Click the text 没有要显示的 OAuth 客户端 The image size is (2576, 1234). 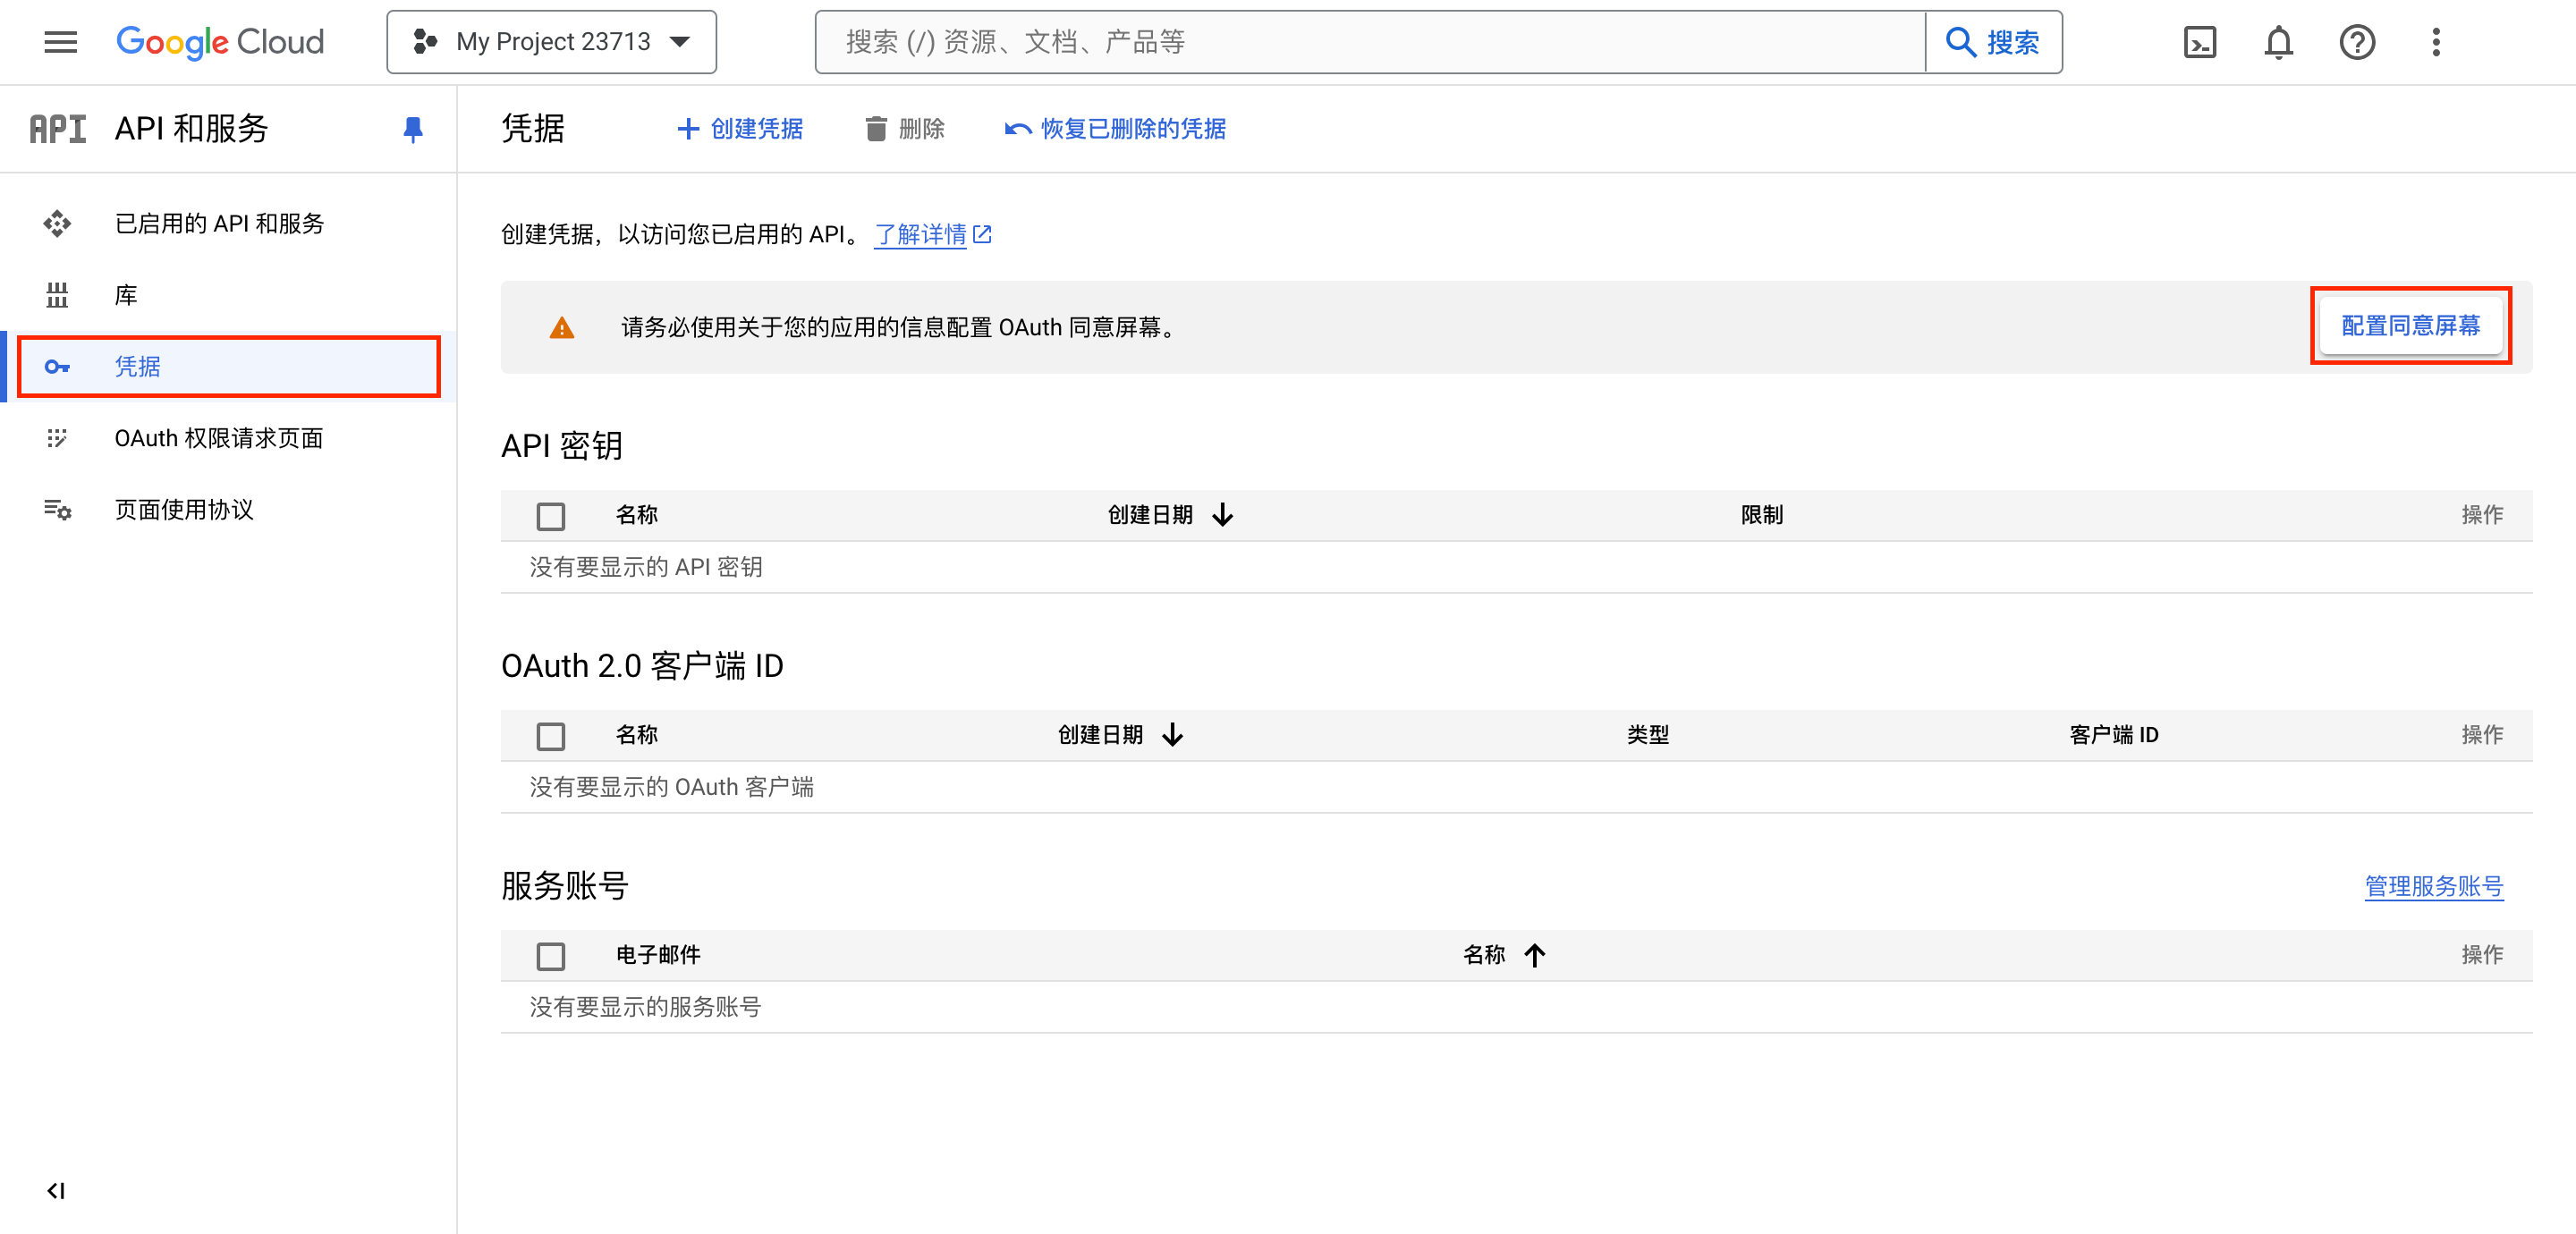671,787
